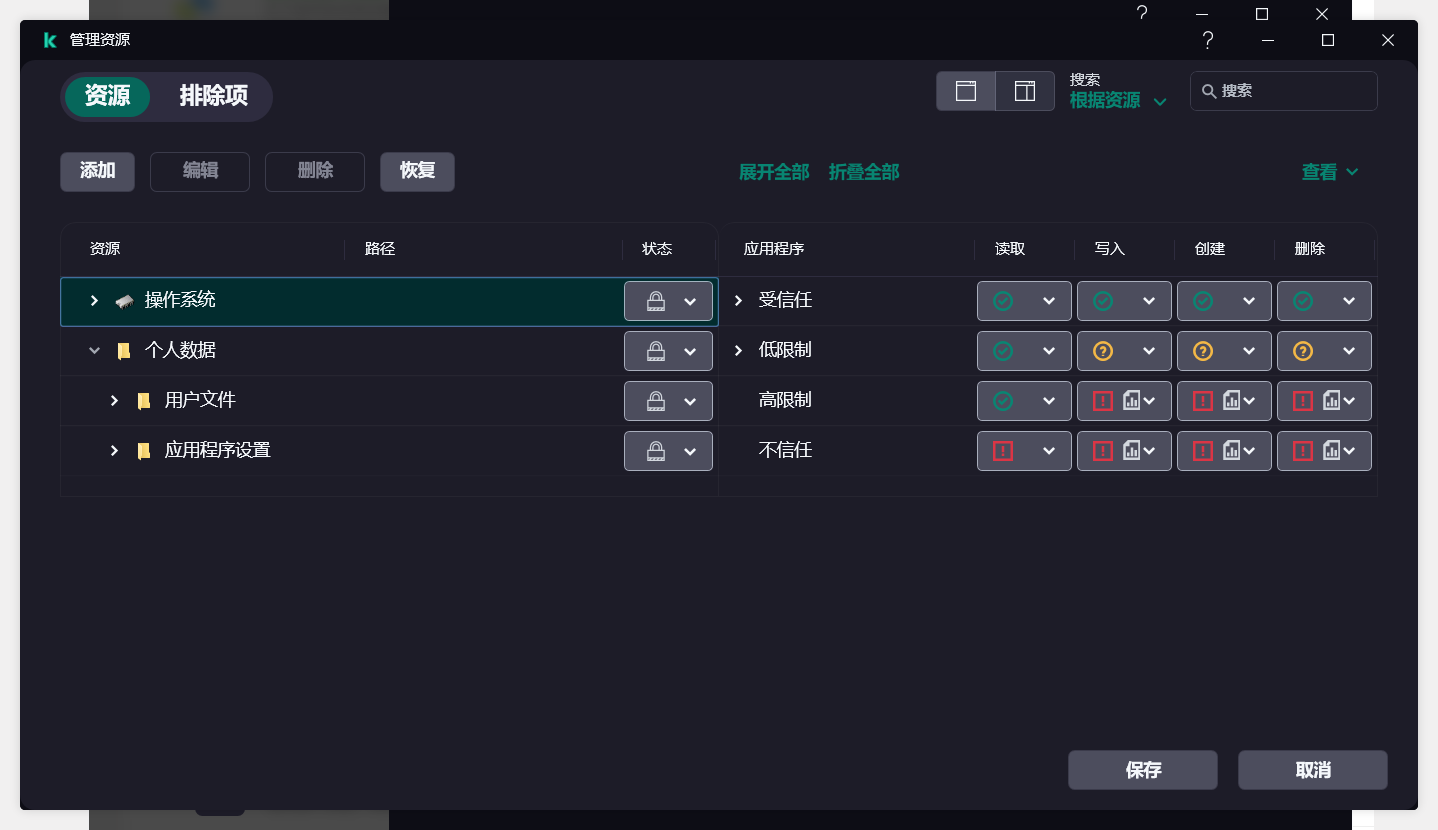1438x830 pixels.
Task: Select the single-pane view layout icon
Action: click(x=966, y=90)
